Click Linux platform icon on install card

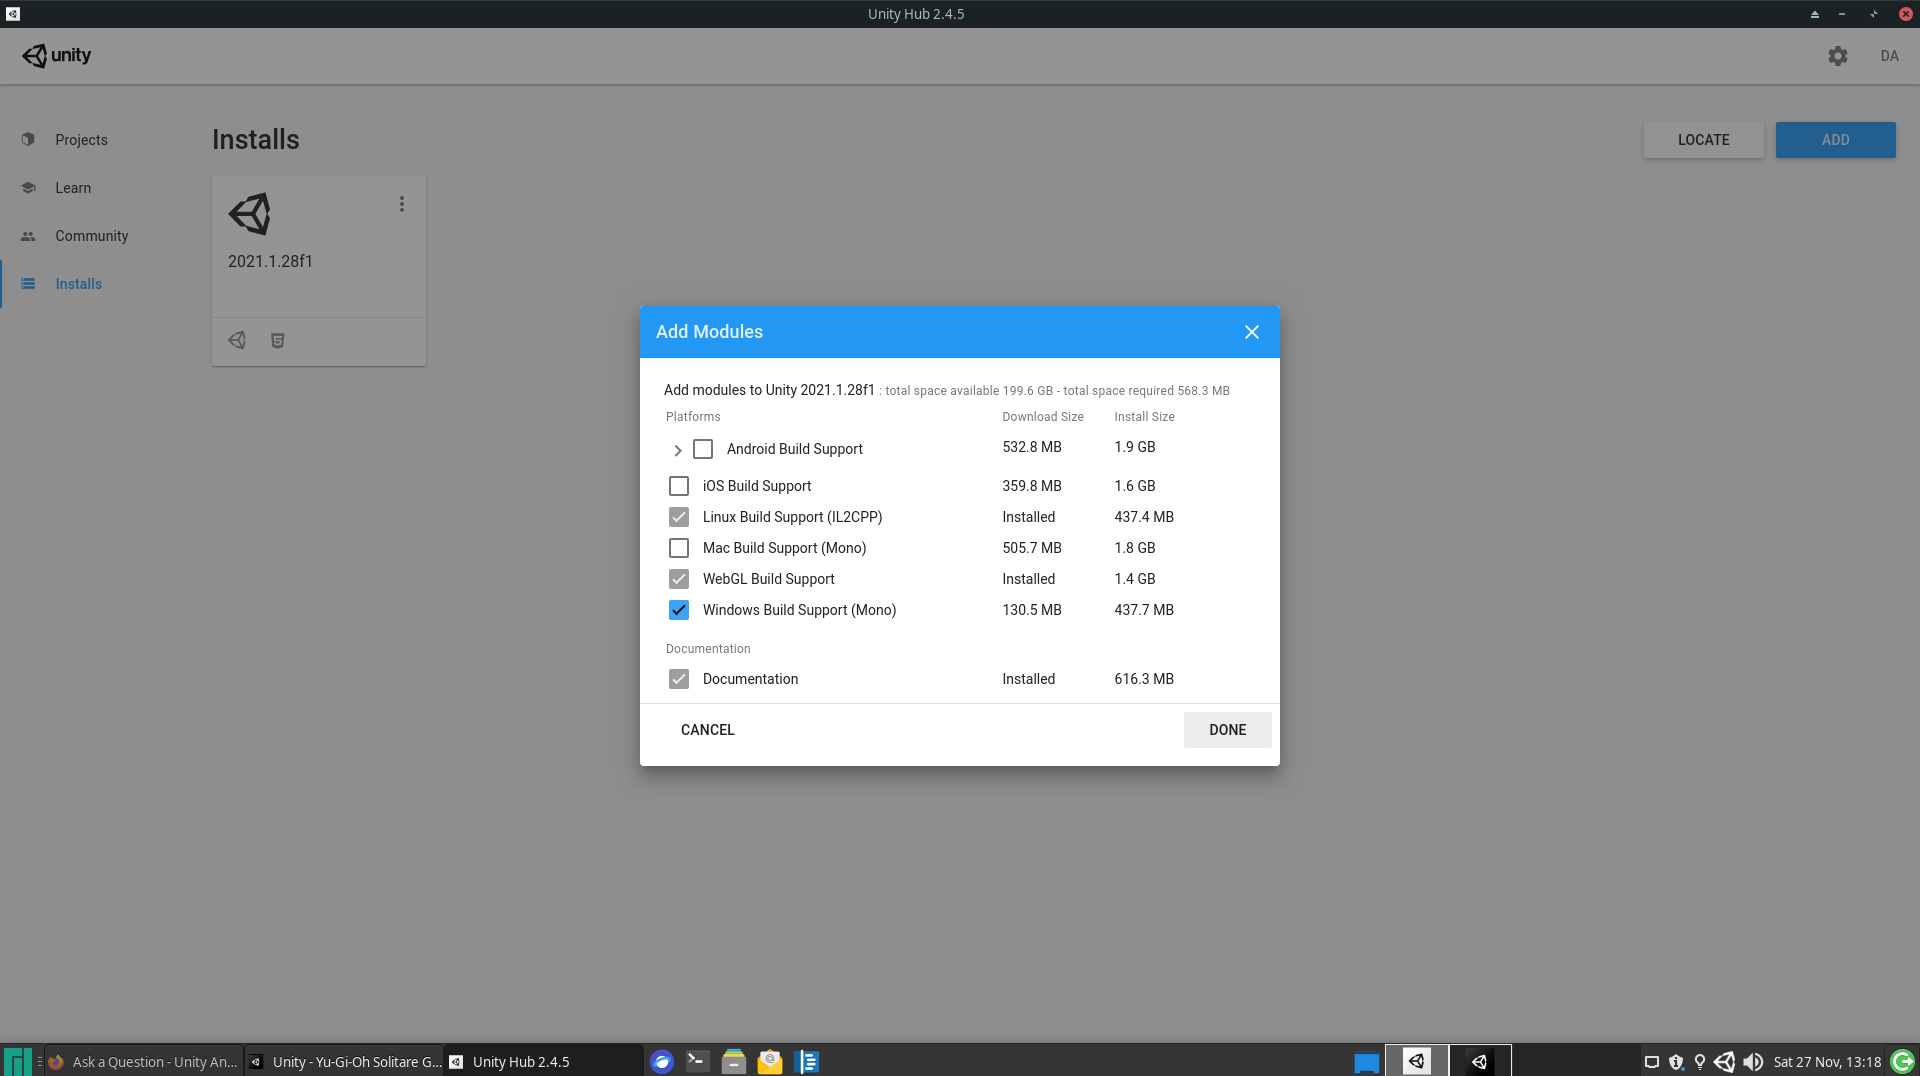tap(237, 340)
